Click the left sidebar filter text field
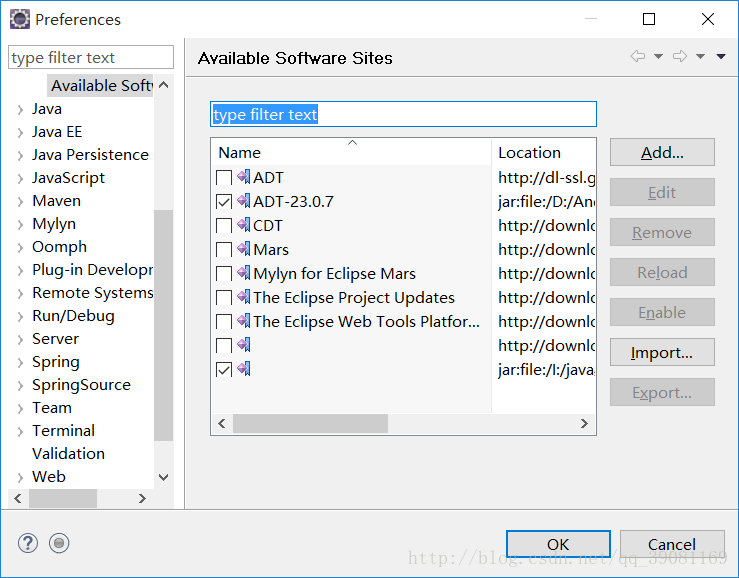Image resolution: width=739 pixels, height=578 pixels. coord(91,58)
